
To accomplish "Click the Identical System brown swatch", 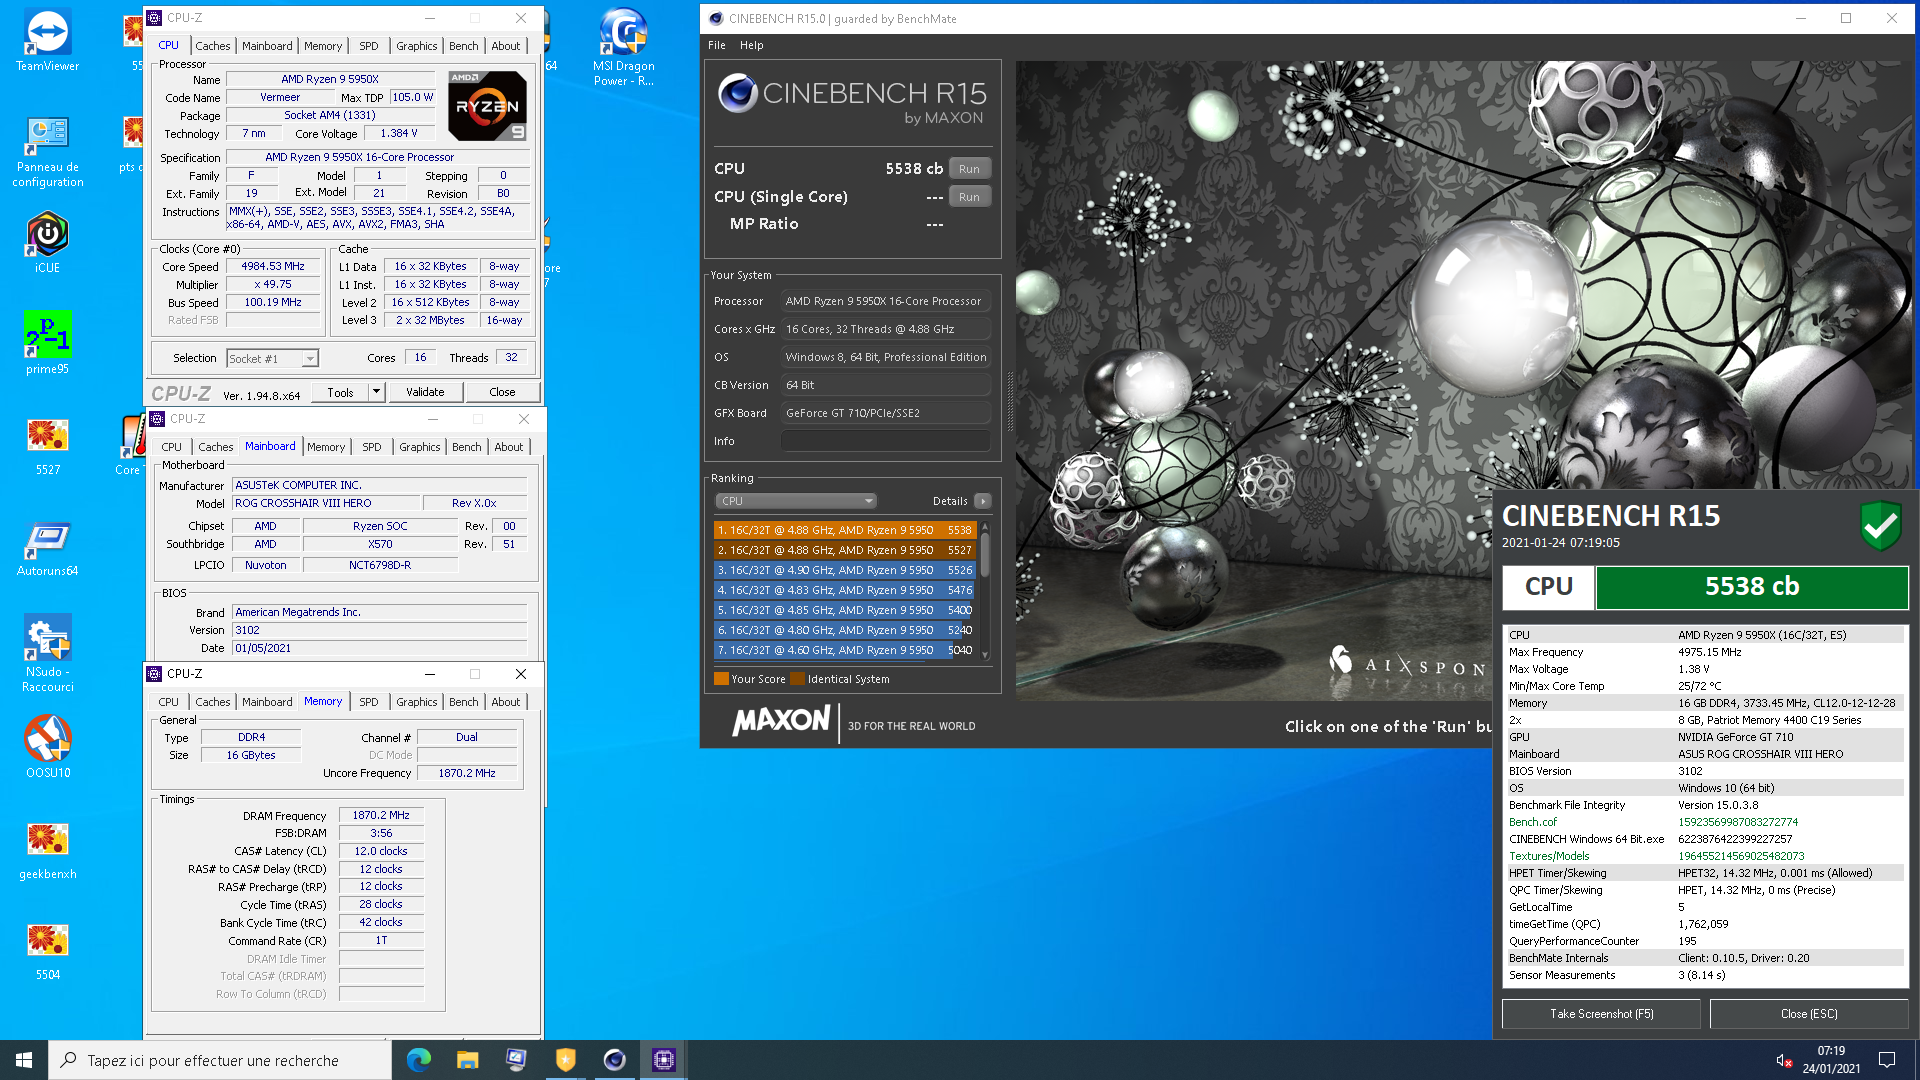I will tap(797, 679).
